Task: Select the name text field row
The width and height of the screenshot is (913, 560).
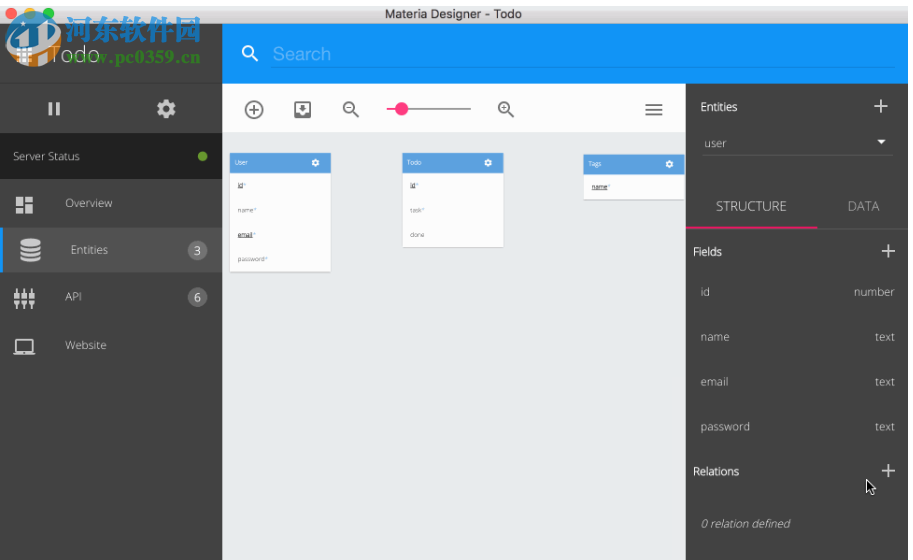Action: click(x=797, y=336)
